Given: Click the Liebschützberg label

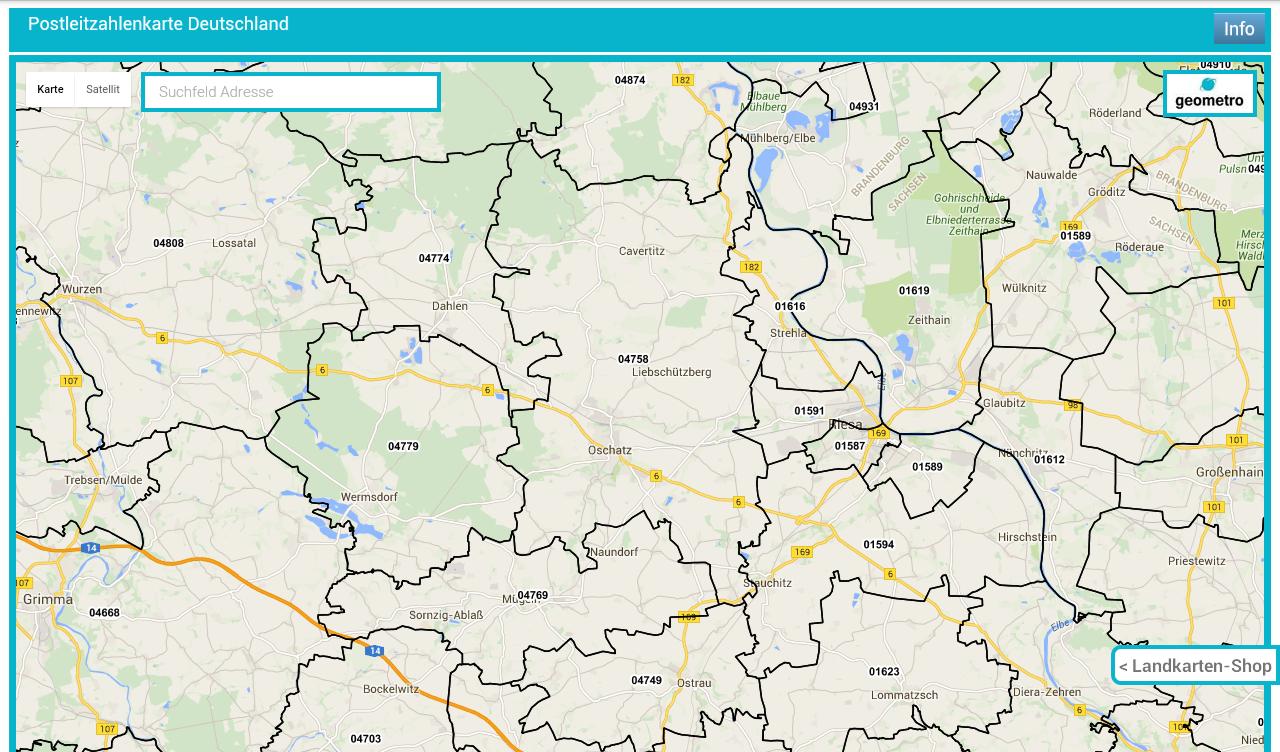Looking at the screenshot, I should point(672,372).
